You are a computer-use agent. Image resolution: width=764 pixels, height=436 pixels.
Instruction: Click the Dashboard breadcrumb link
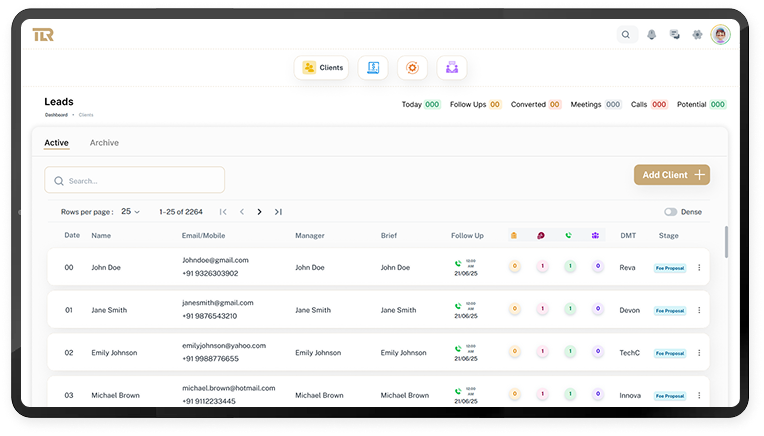click(57, 115)
